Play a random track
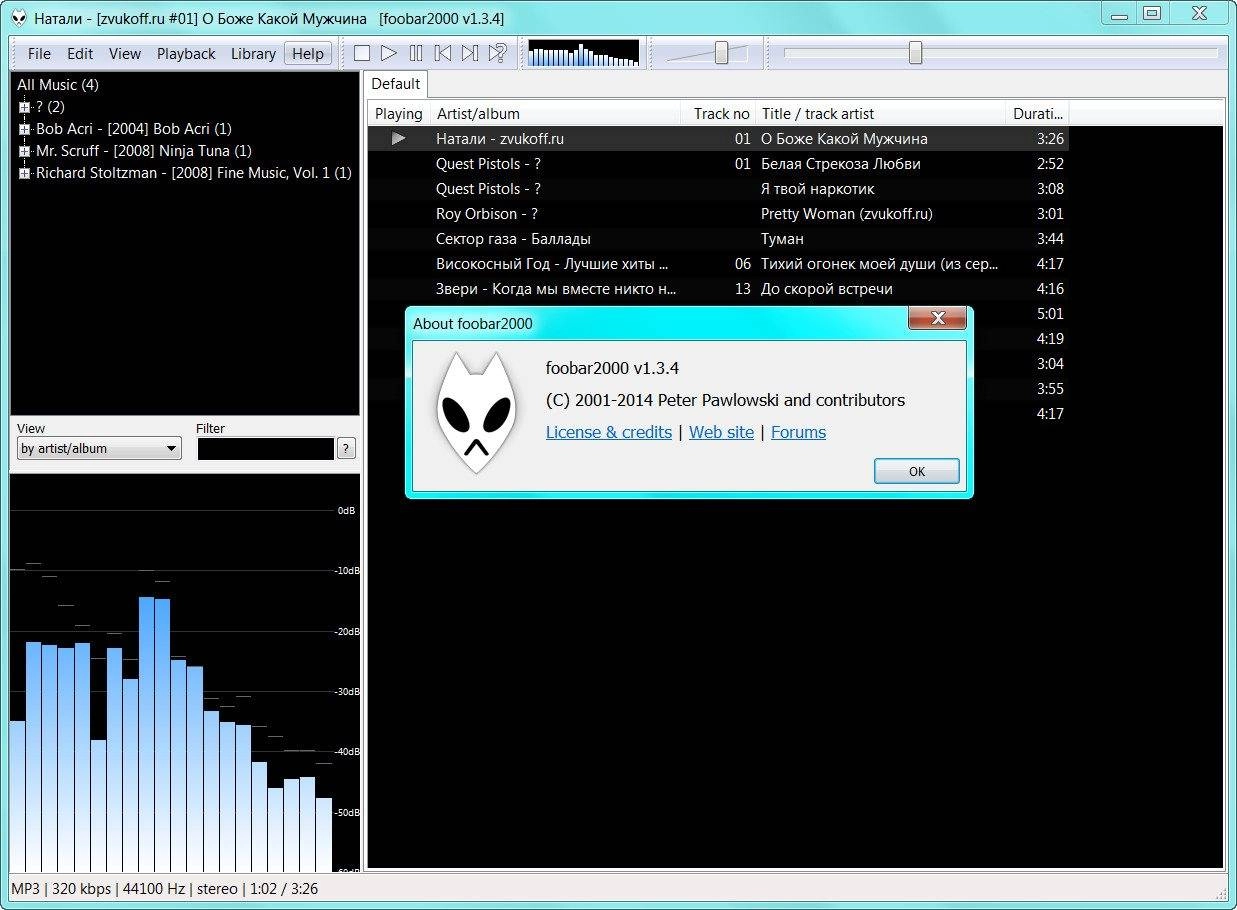1237x910 pixels. click(x=497, y=53)
